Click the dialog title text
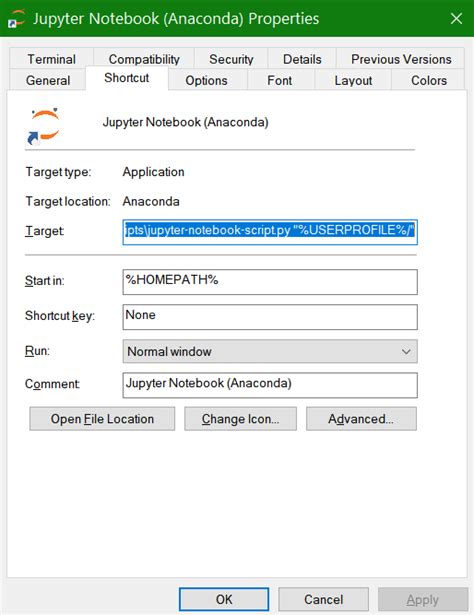Screen dimensions: 474x615 click(x=176, y=18)
